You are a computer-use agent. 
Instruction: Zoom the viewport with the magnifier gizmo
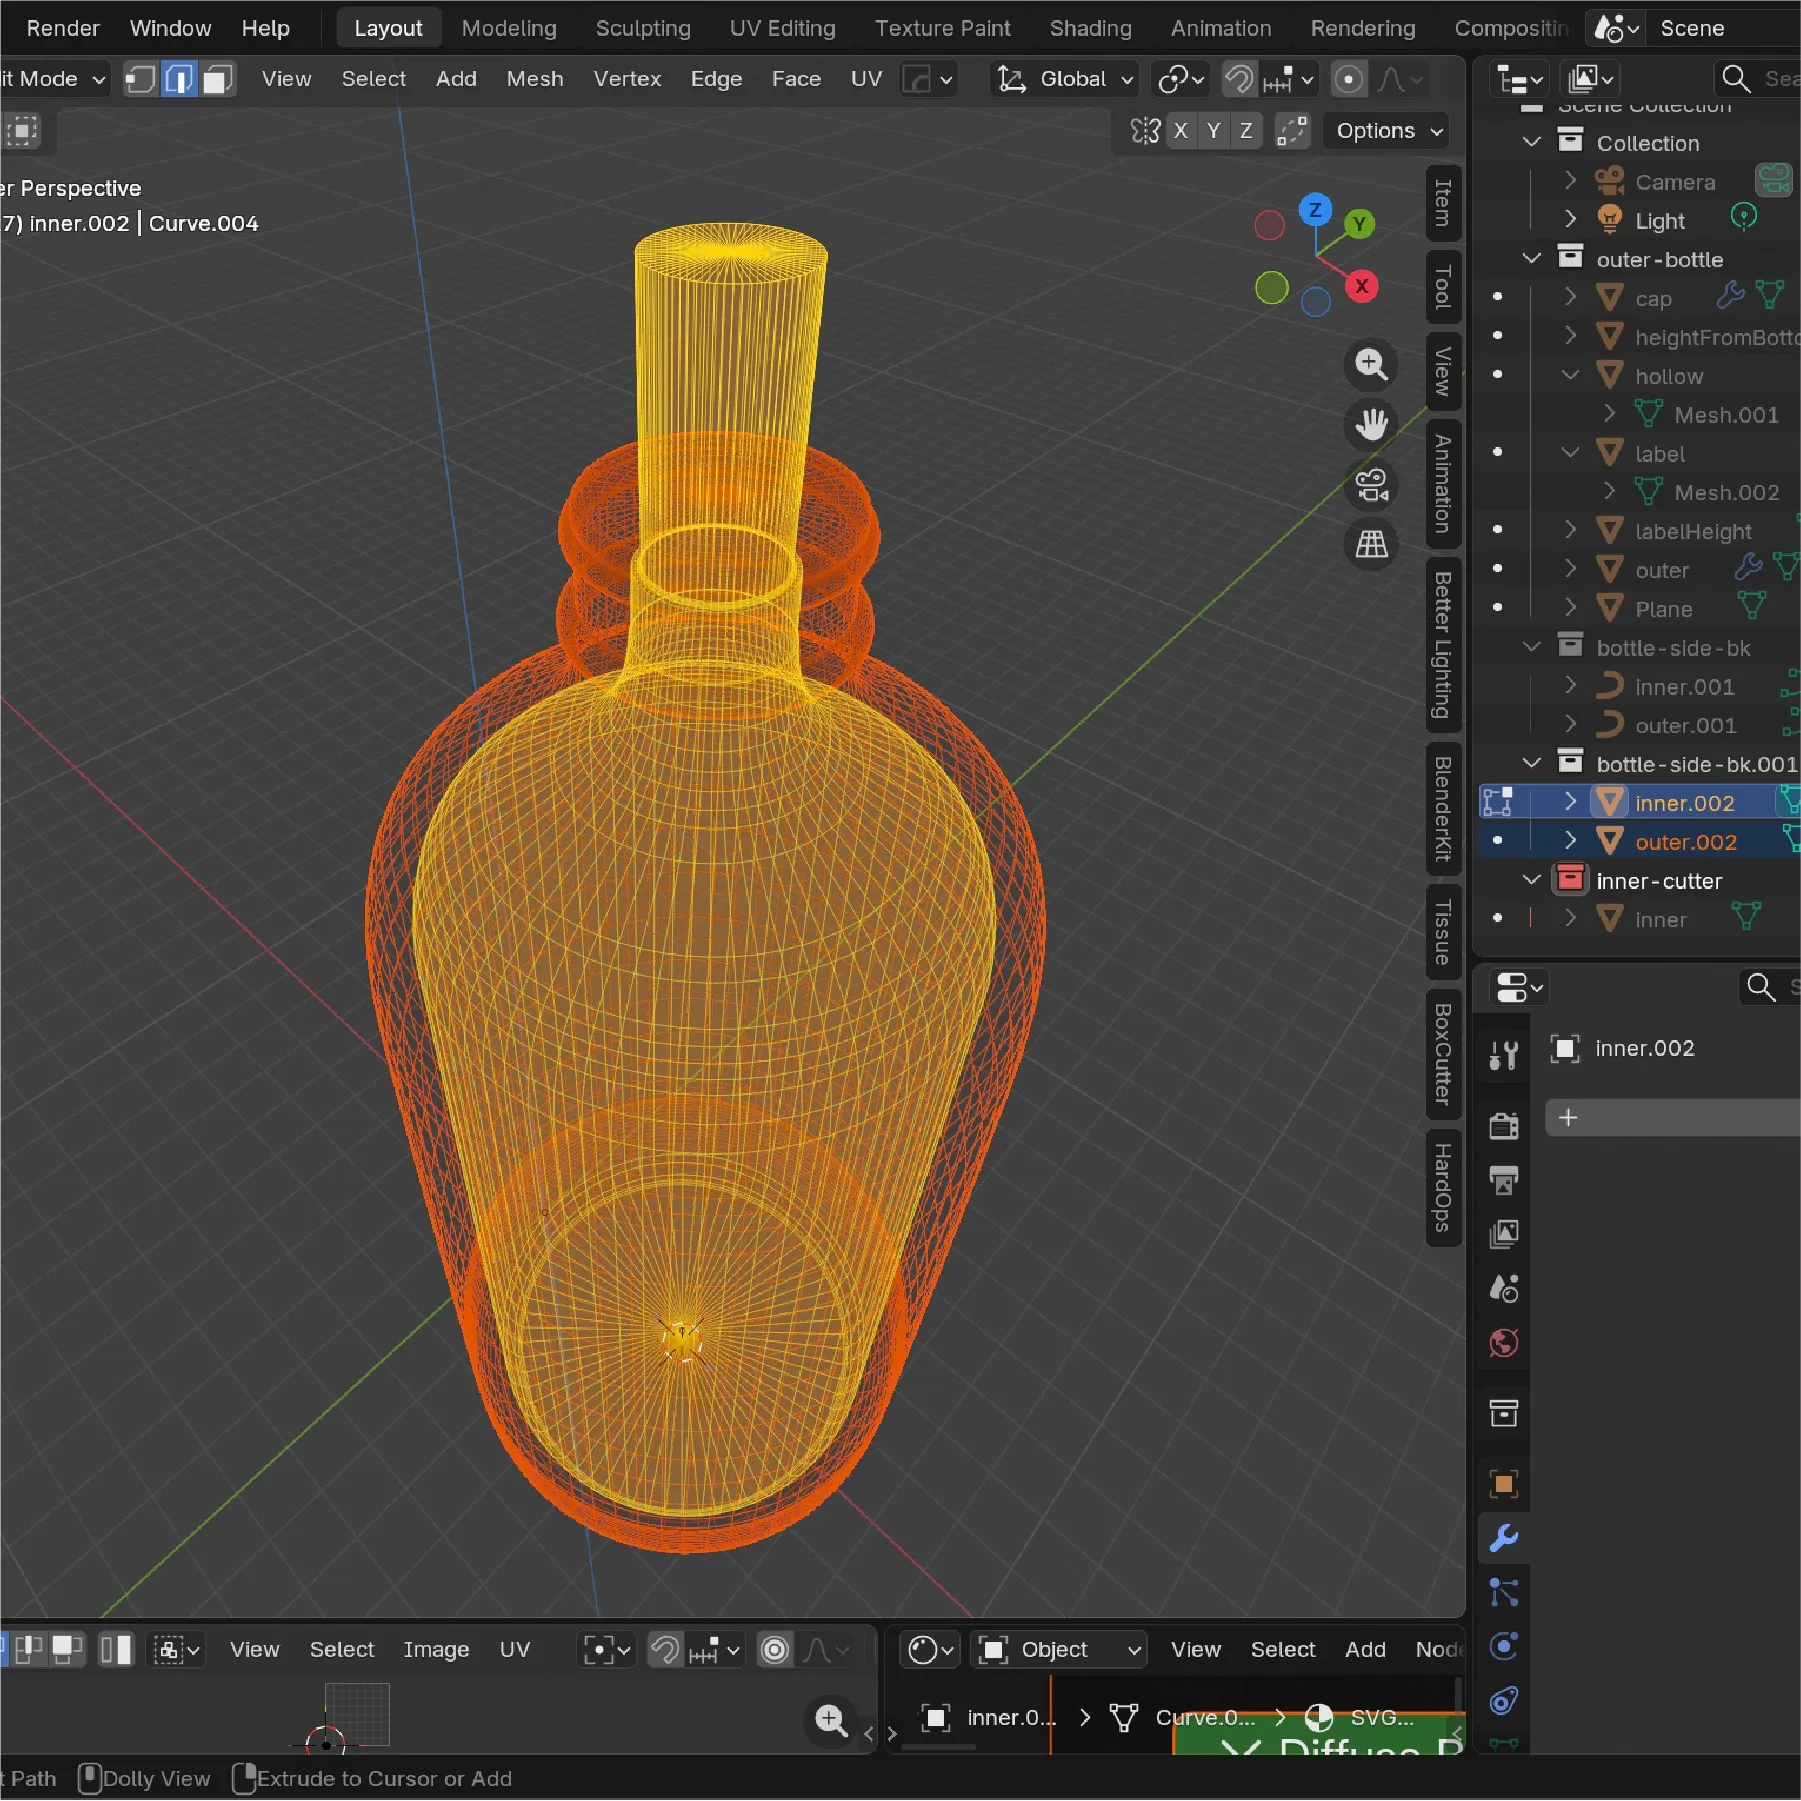point(1371,365)
